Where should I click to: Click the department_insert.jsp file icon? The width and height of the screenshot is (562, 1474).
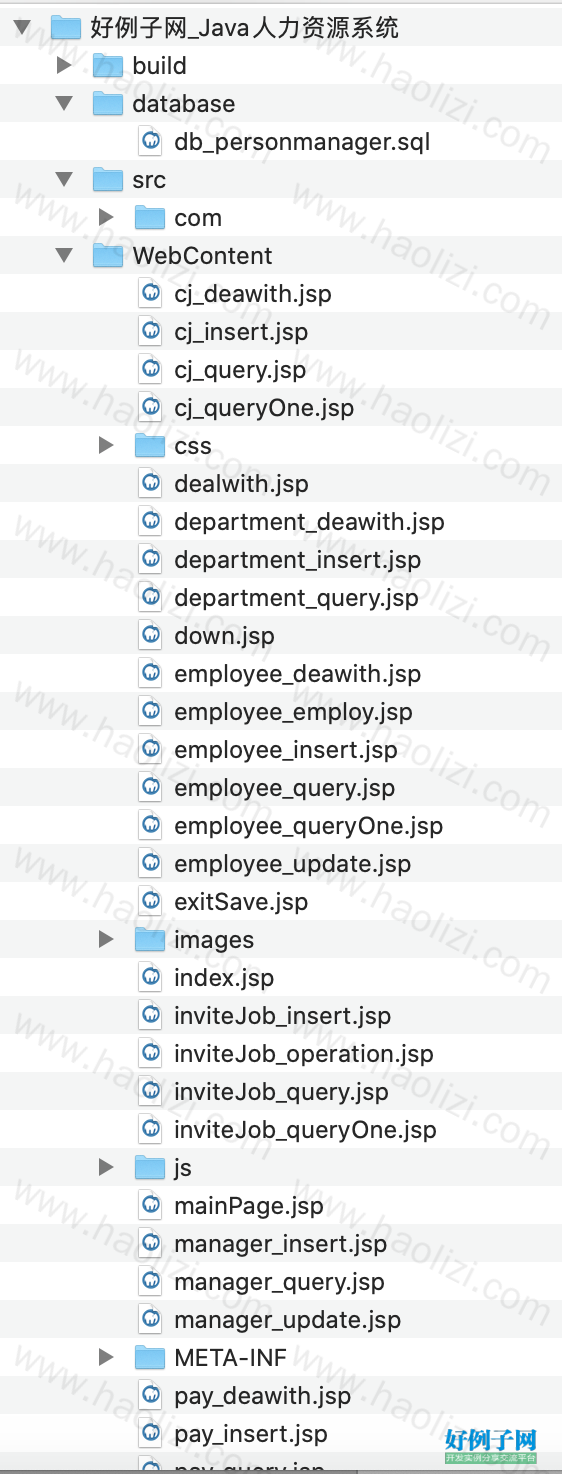click(150, 560)
